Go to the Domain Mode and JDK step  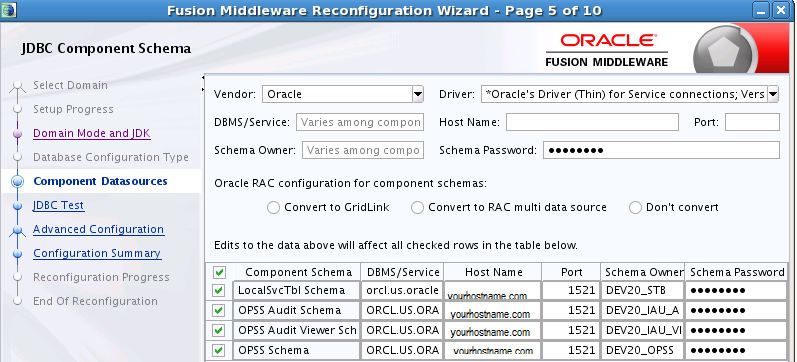coord(92,133)
